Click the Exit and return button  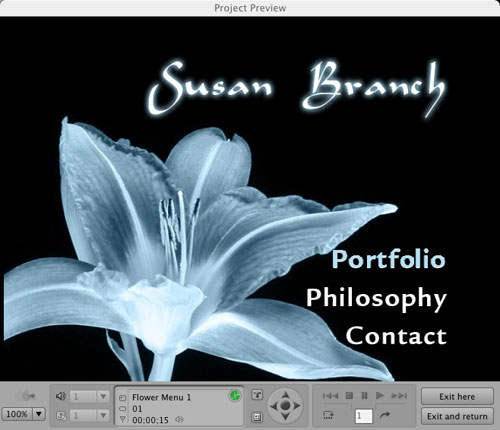pyautogui.click(x=457, y=416)
